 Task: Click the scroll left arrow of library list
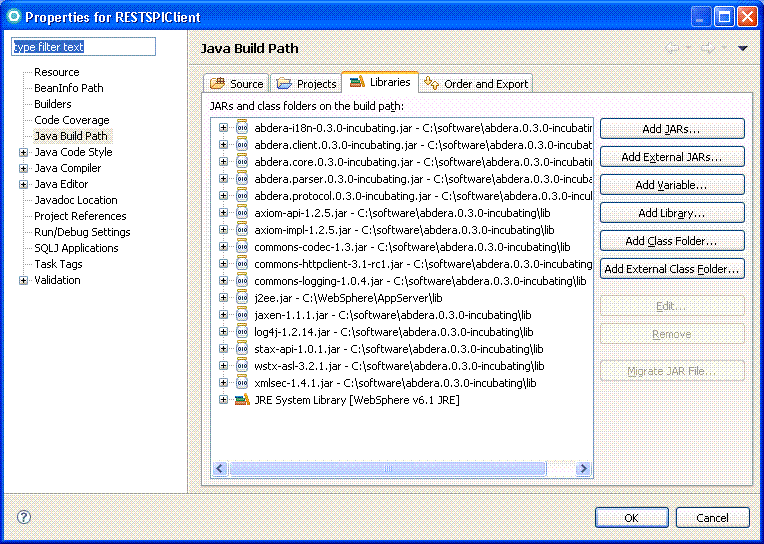pos(220,469)
